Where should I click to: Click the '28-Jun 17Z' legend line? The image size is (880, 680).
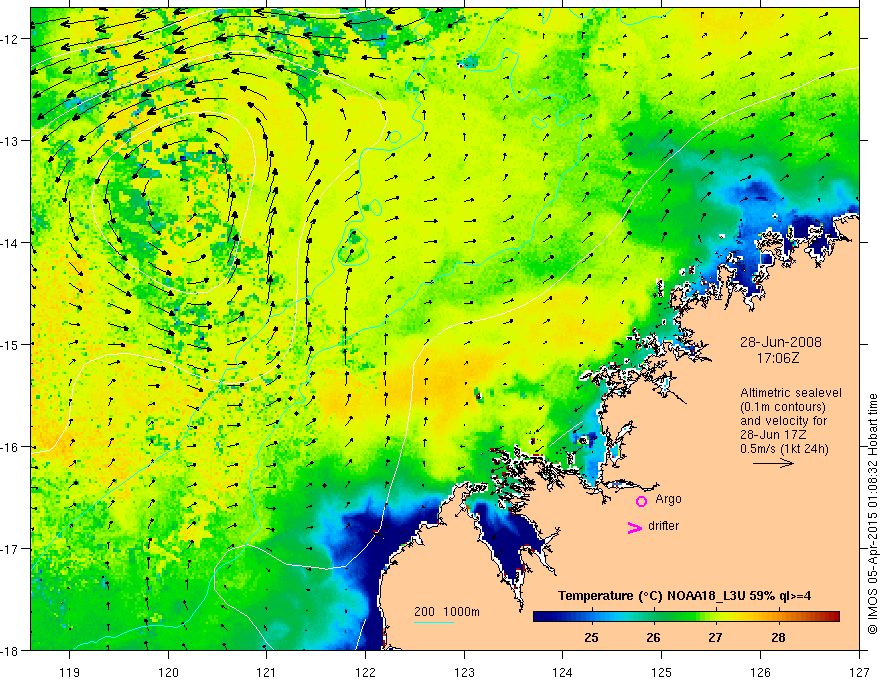(771, 435)
